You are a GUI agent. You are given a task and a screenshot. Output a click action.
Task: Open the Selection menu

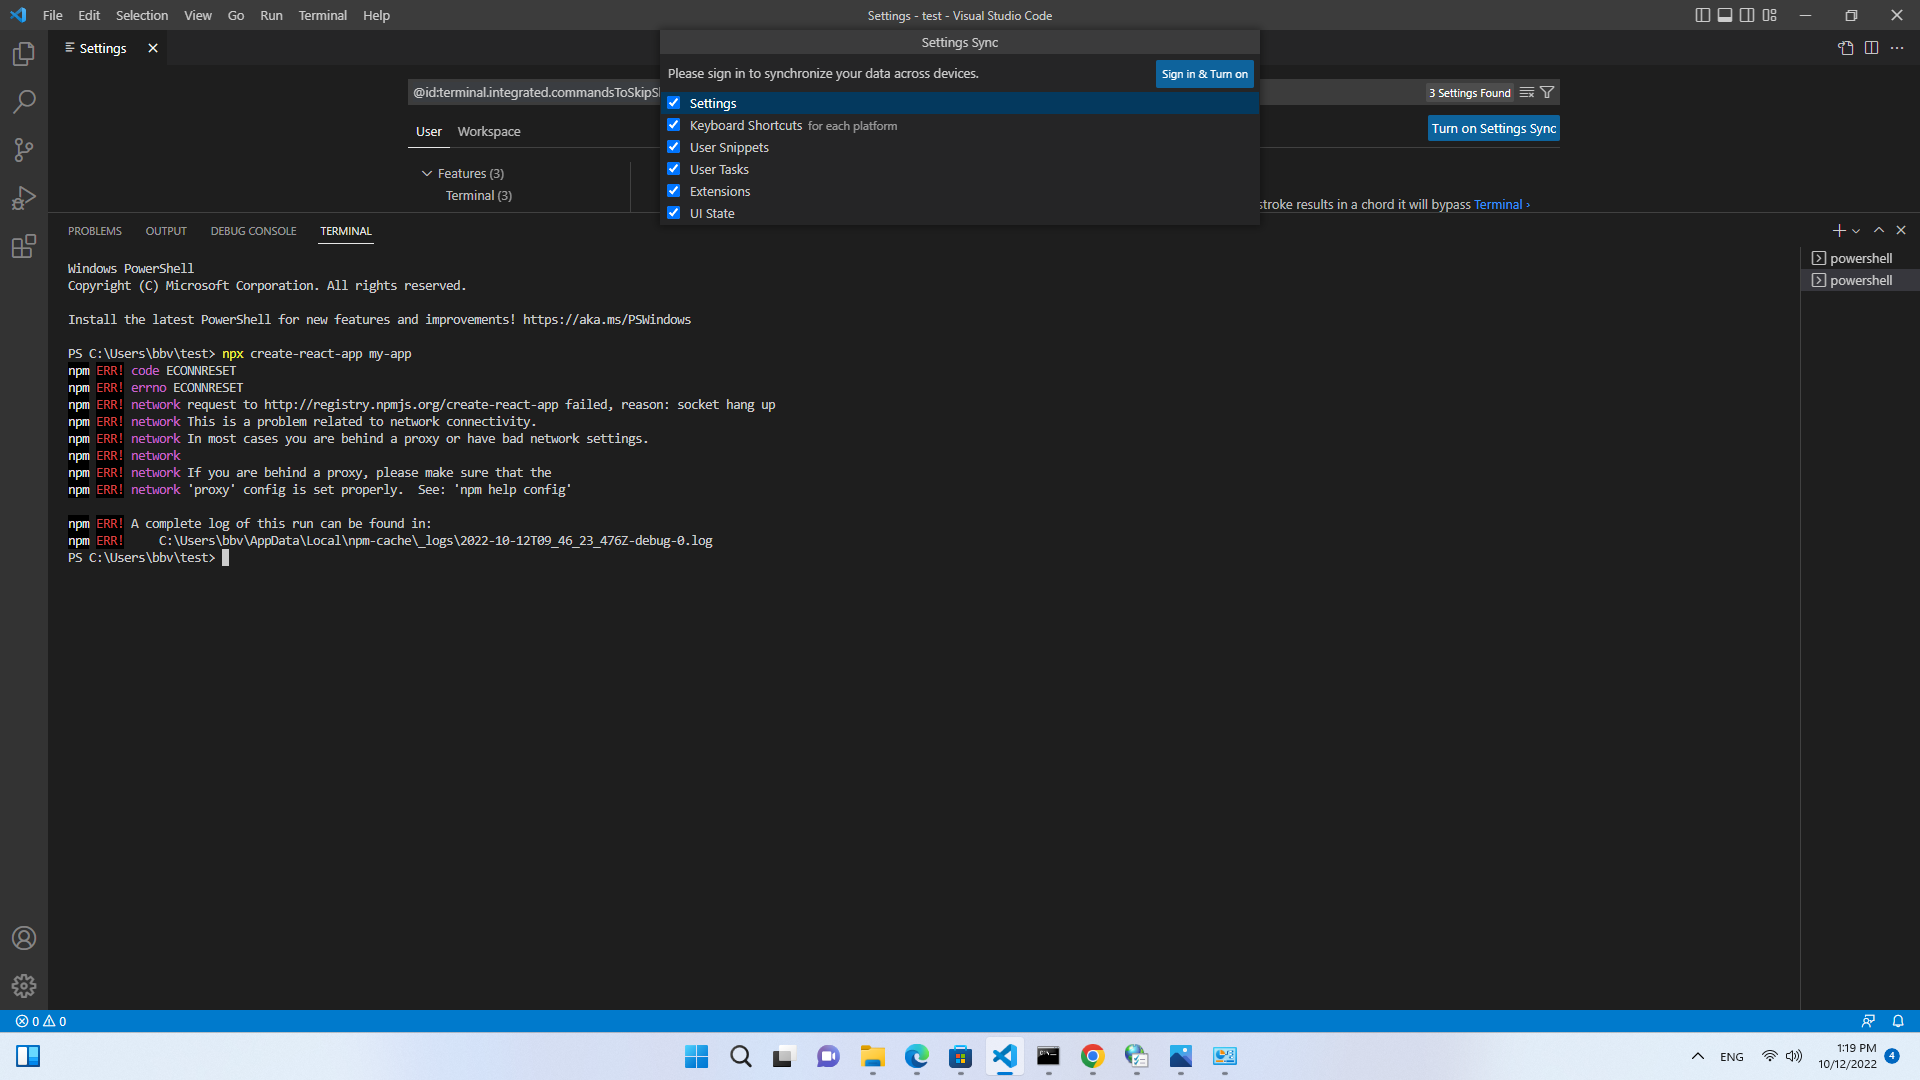[142, 15]
